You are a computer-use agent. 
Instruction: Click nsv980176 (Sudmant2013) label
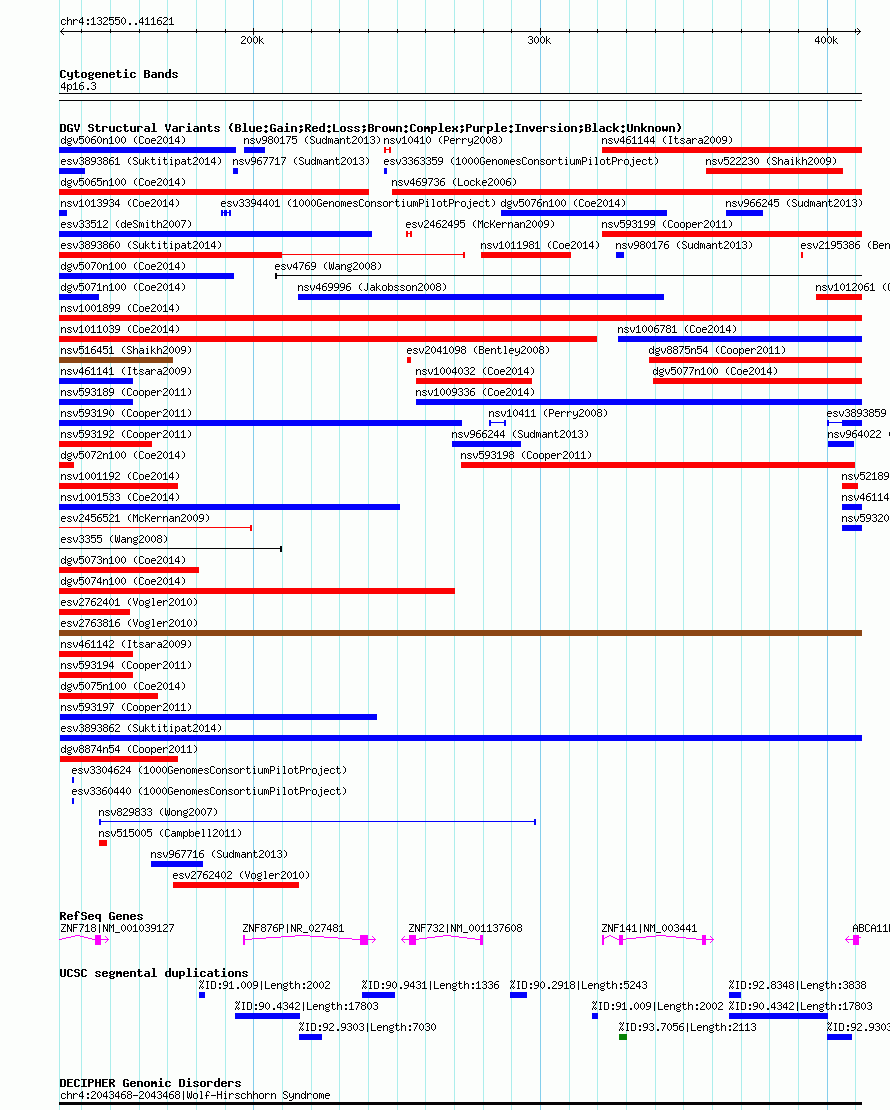684,245
